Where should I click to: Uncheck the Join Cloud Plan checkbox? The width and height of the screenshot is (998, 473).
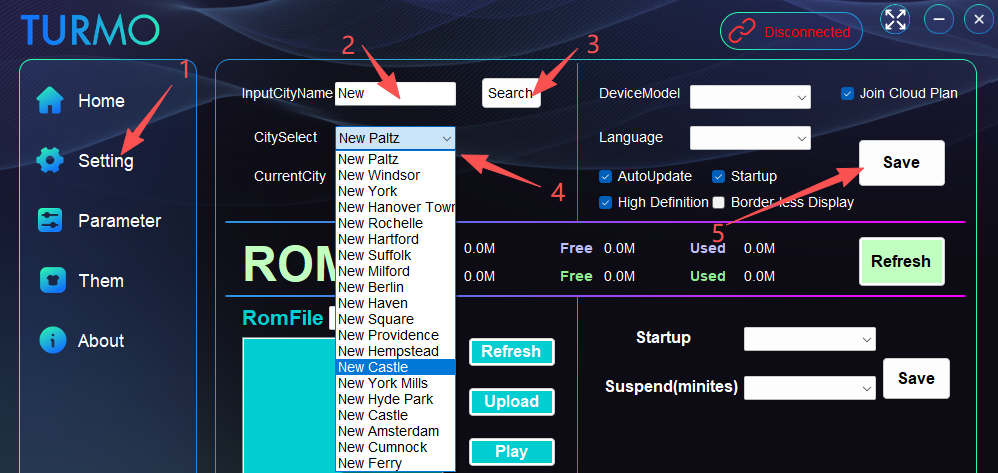(x=847, y=93)
